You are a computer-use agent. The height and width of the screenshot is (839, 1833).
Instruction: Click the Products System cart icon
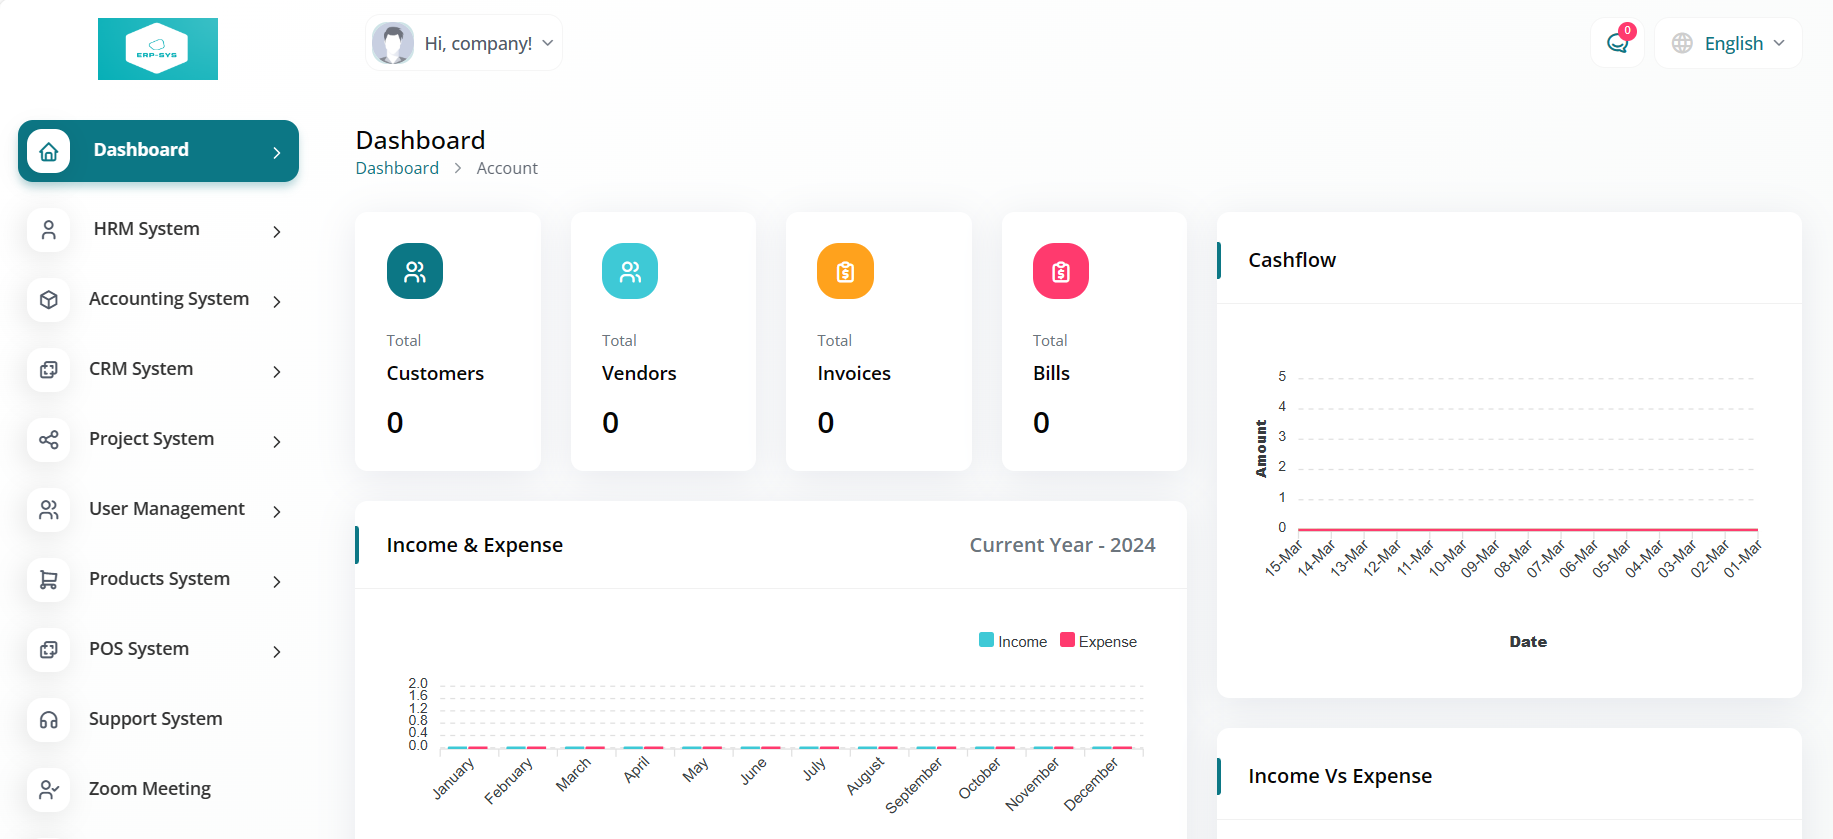coord(49,579)
